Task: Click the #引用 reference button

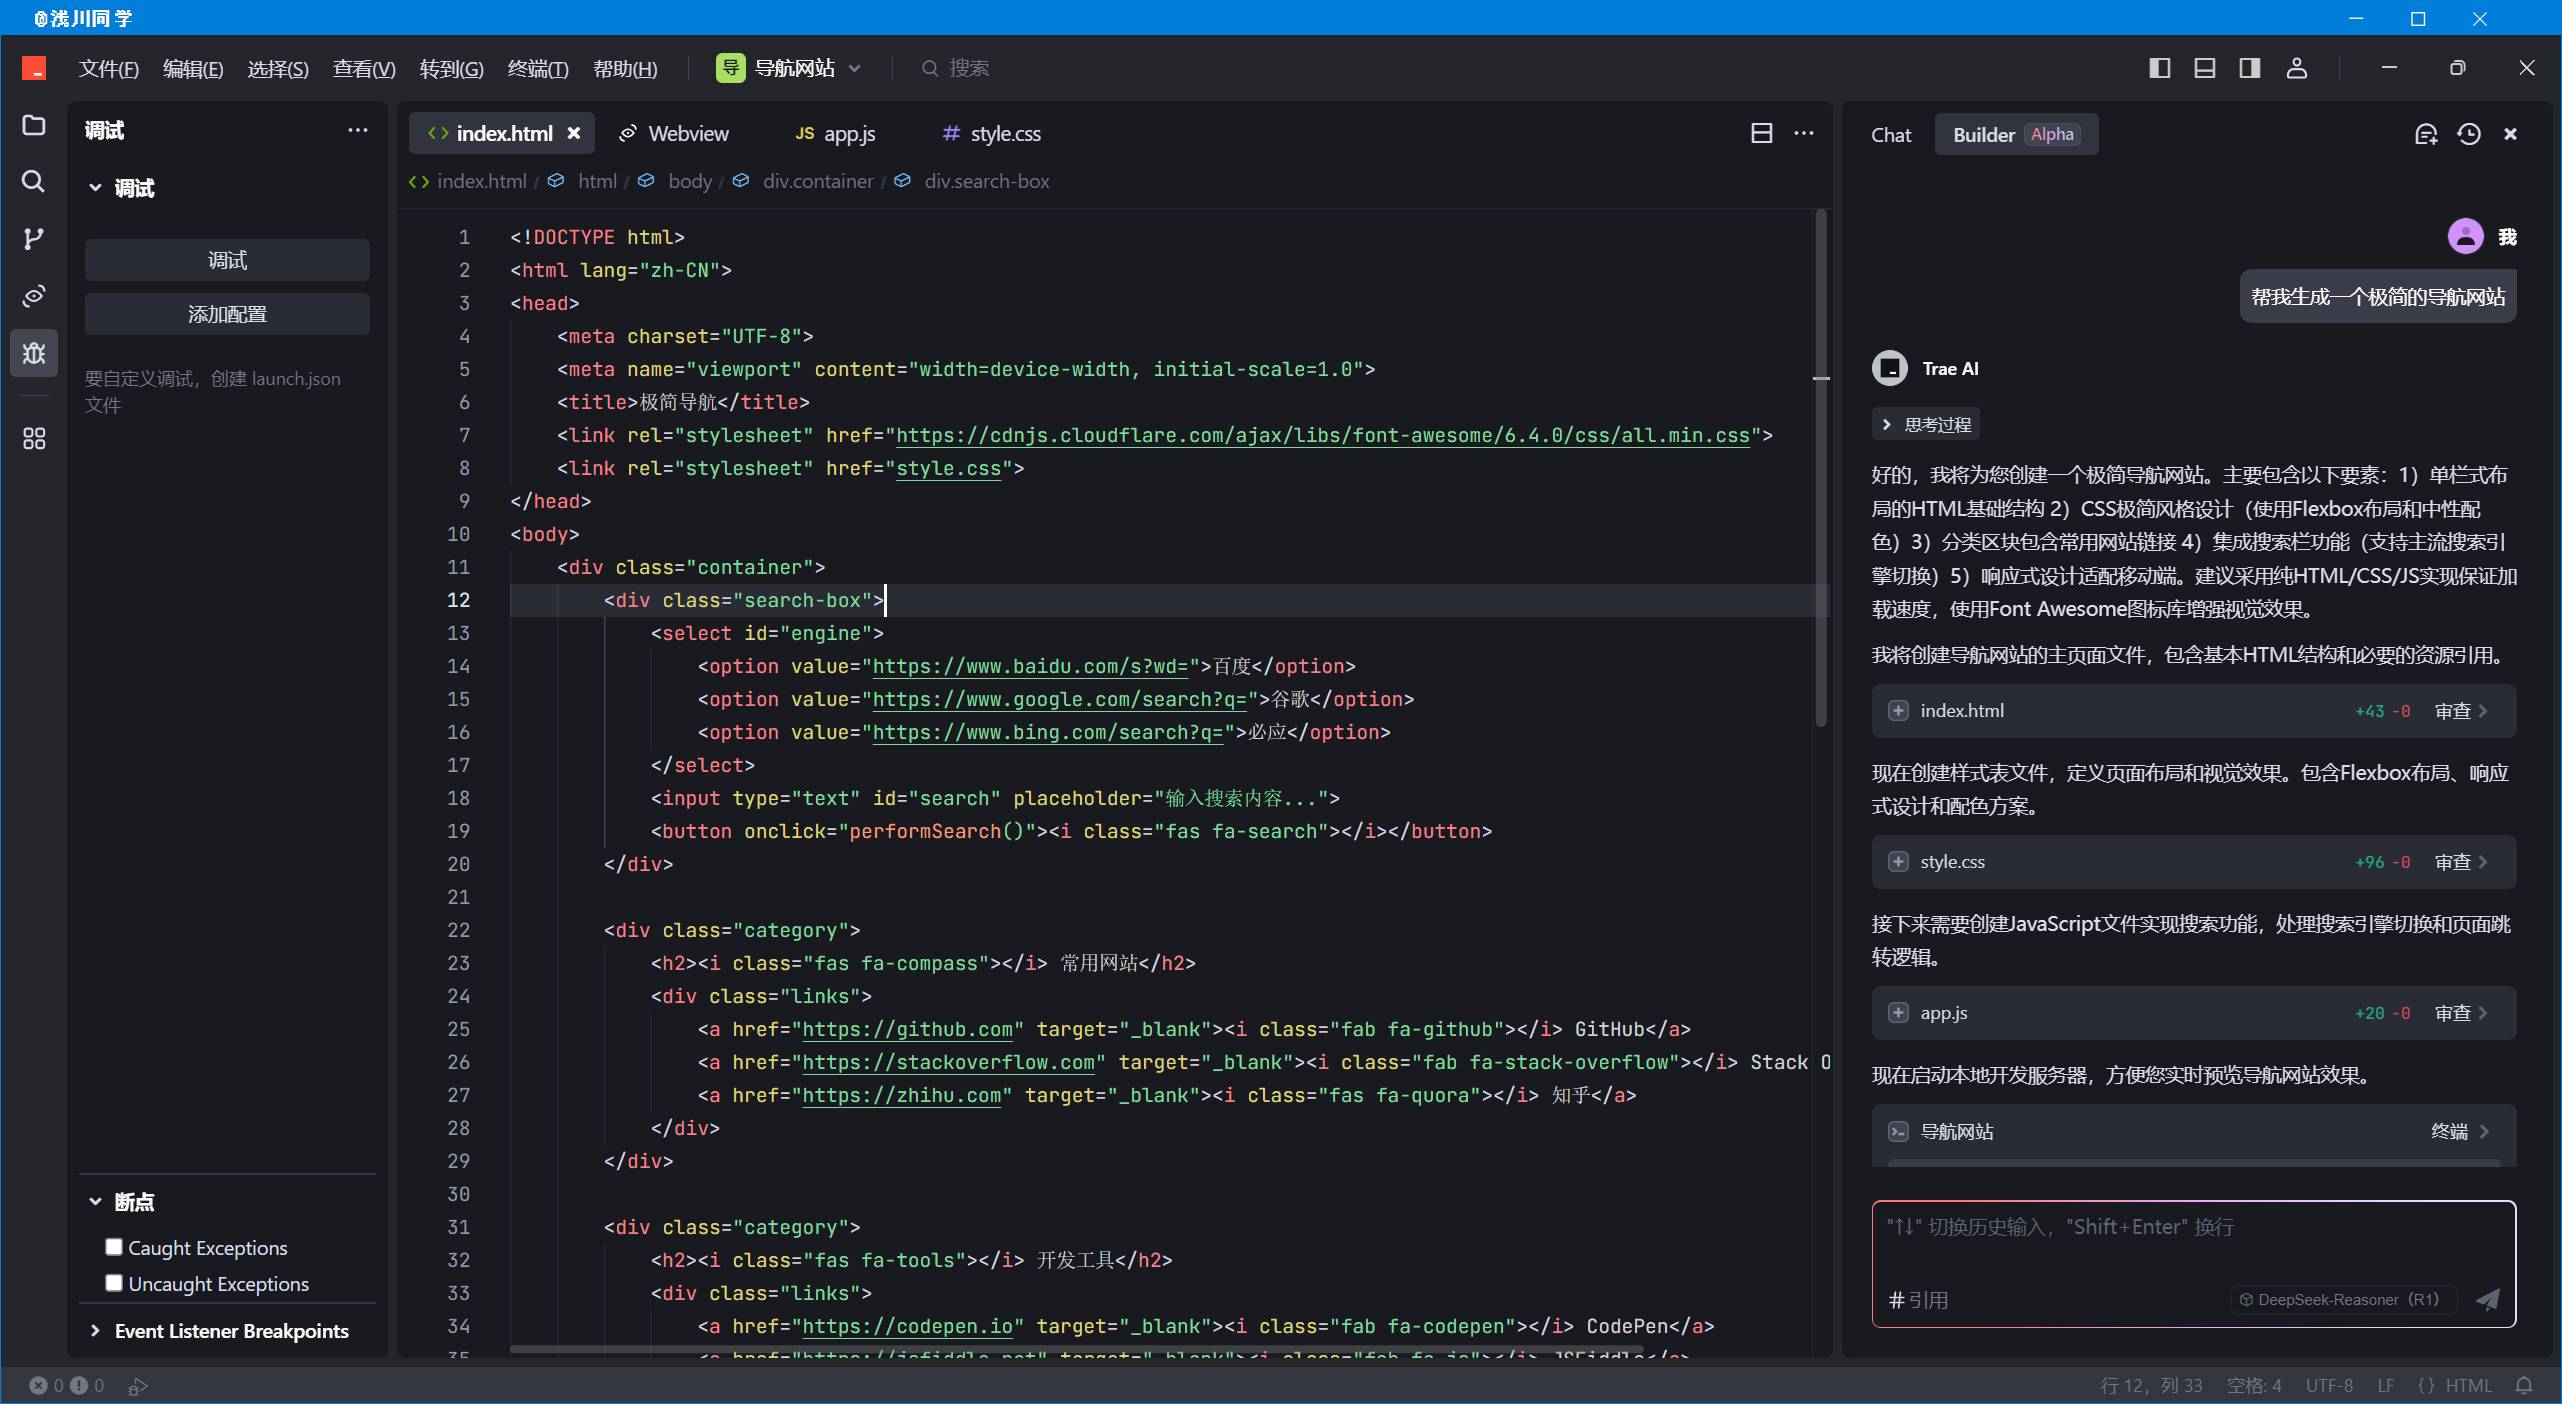Action: (1918, 1299)
